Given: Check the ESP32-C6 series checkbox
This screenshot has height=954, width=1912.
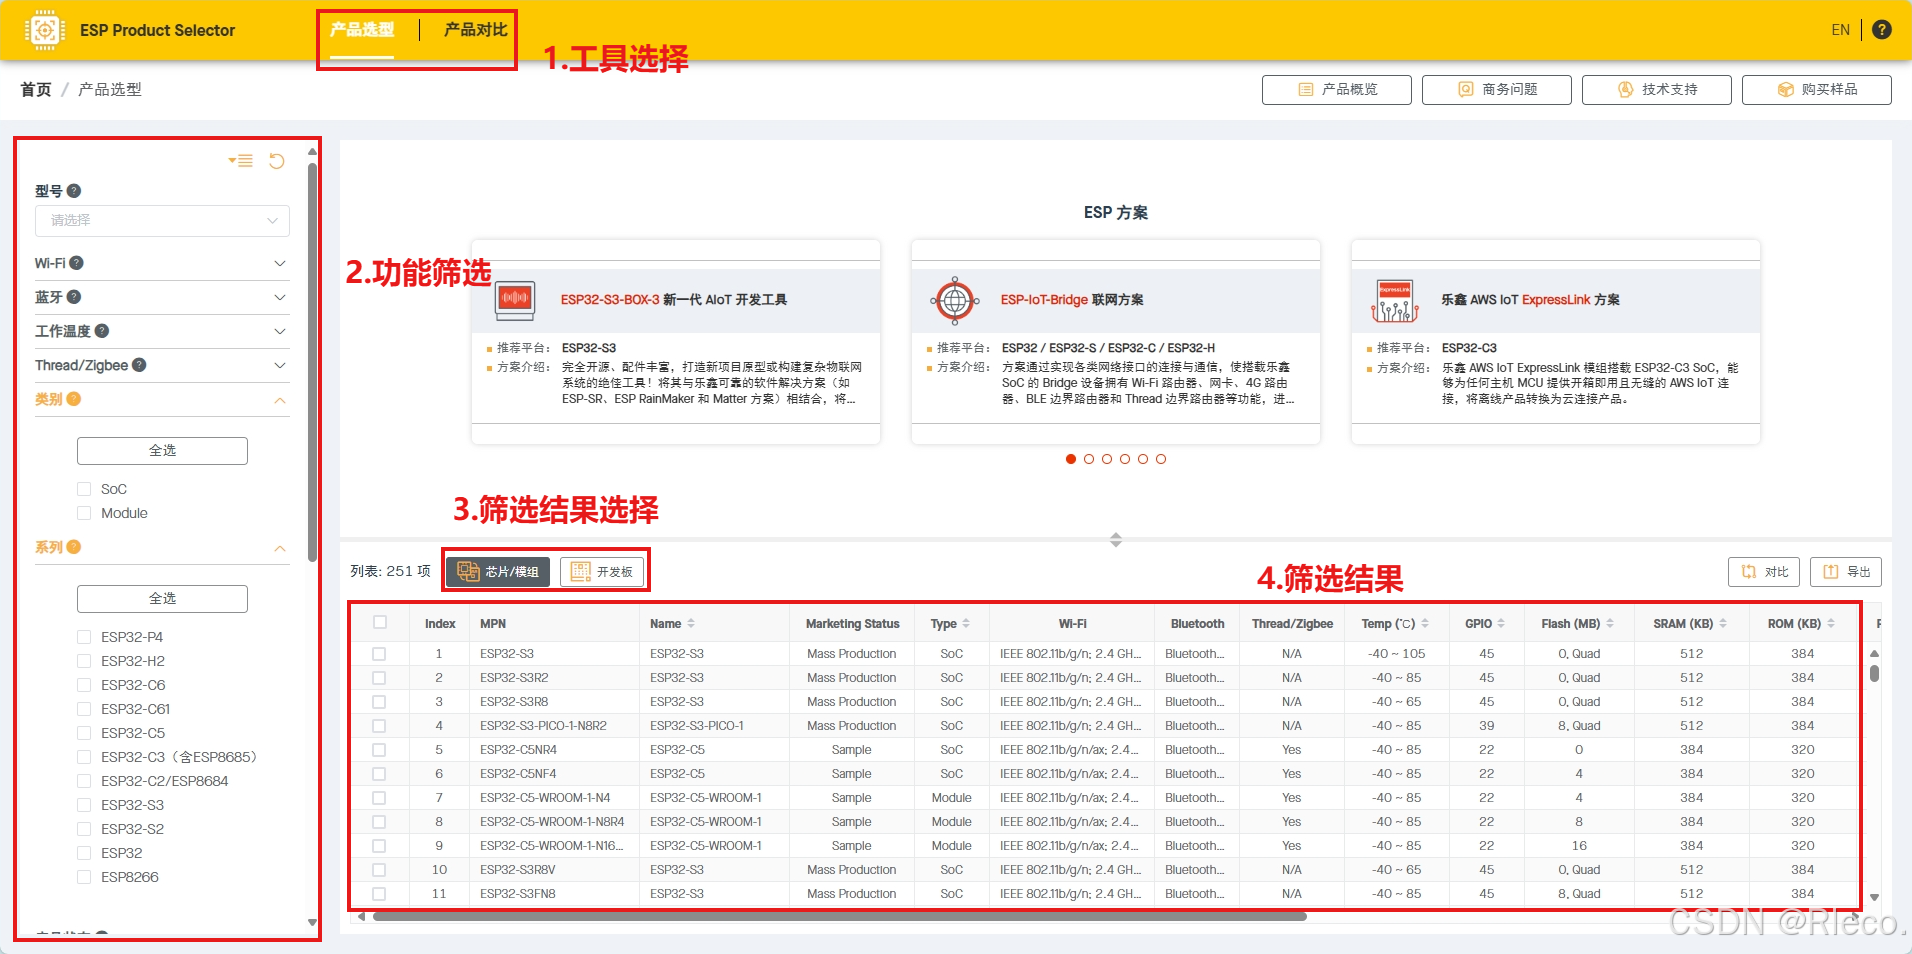Looking at the screenshot, I should pyautogui.click(x=84, y=685).
